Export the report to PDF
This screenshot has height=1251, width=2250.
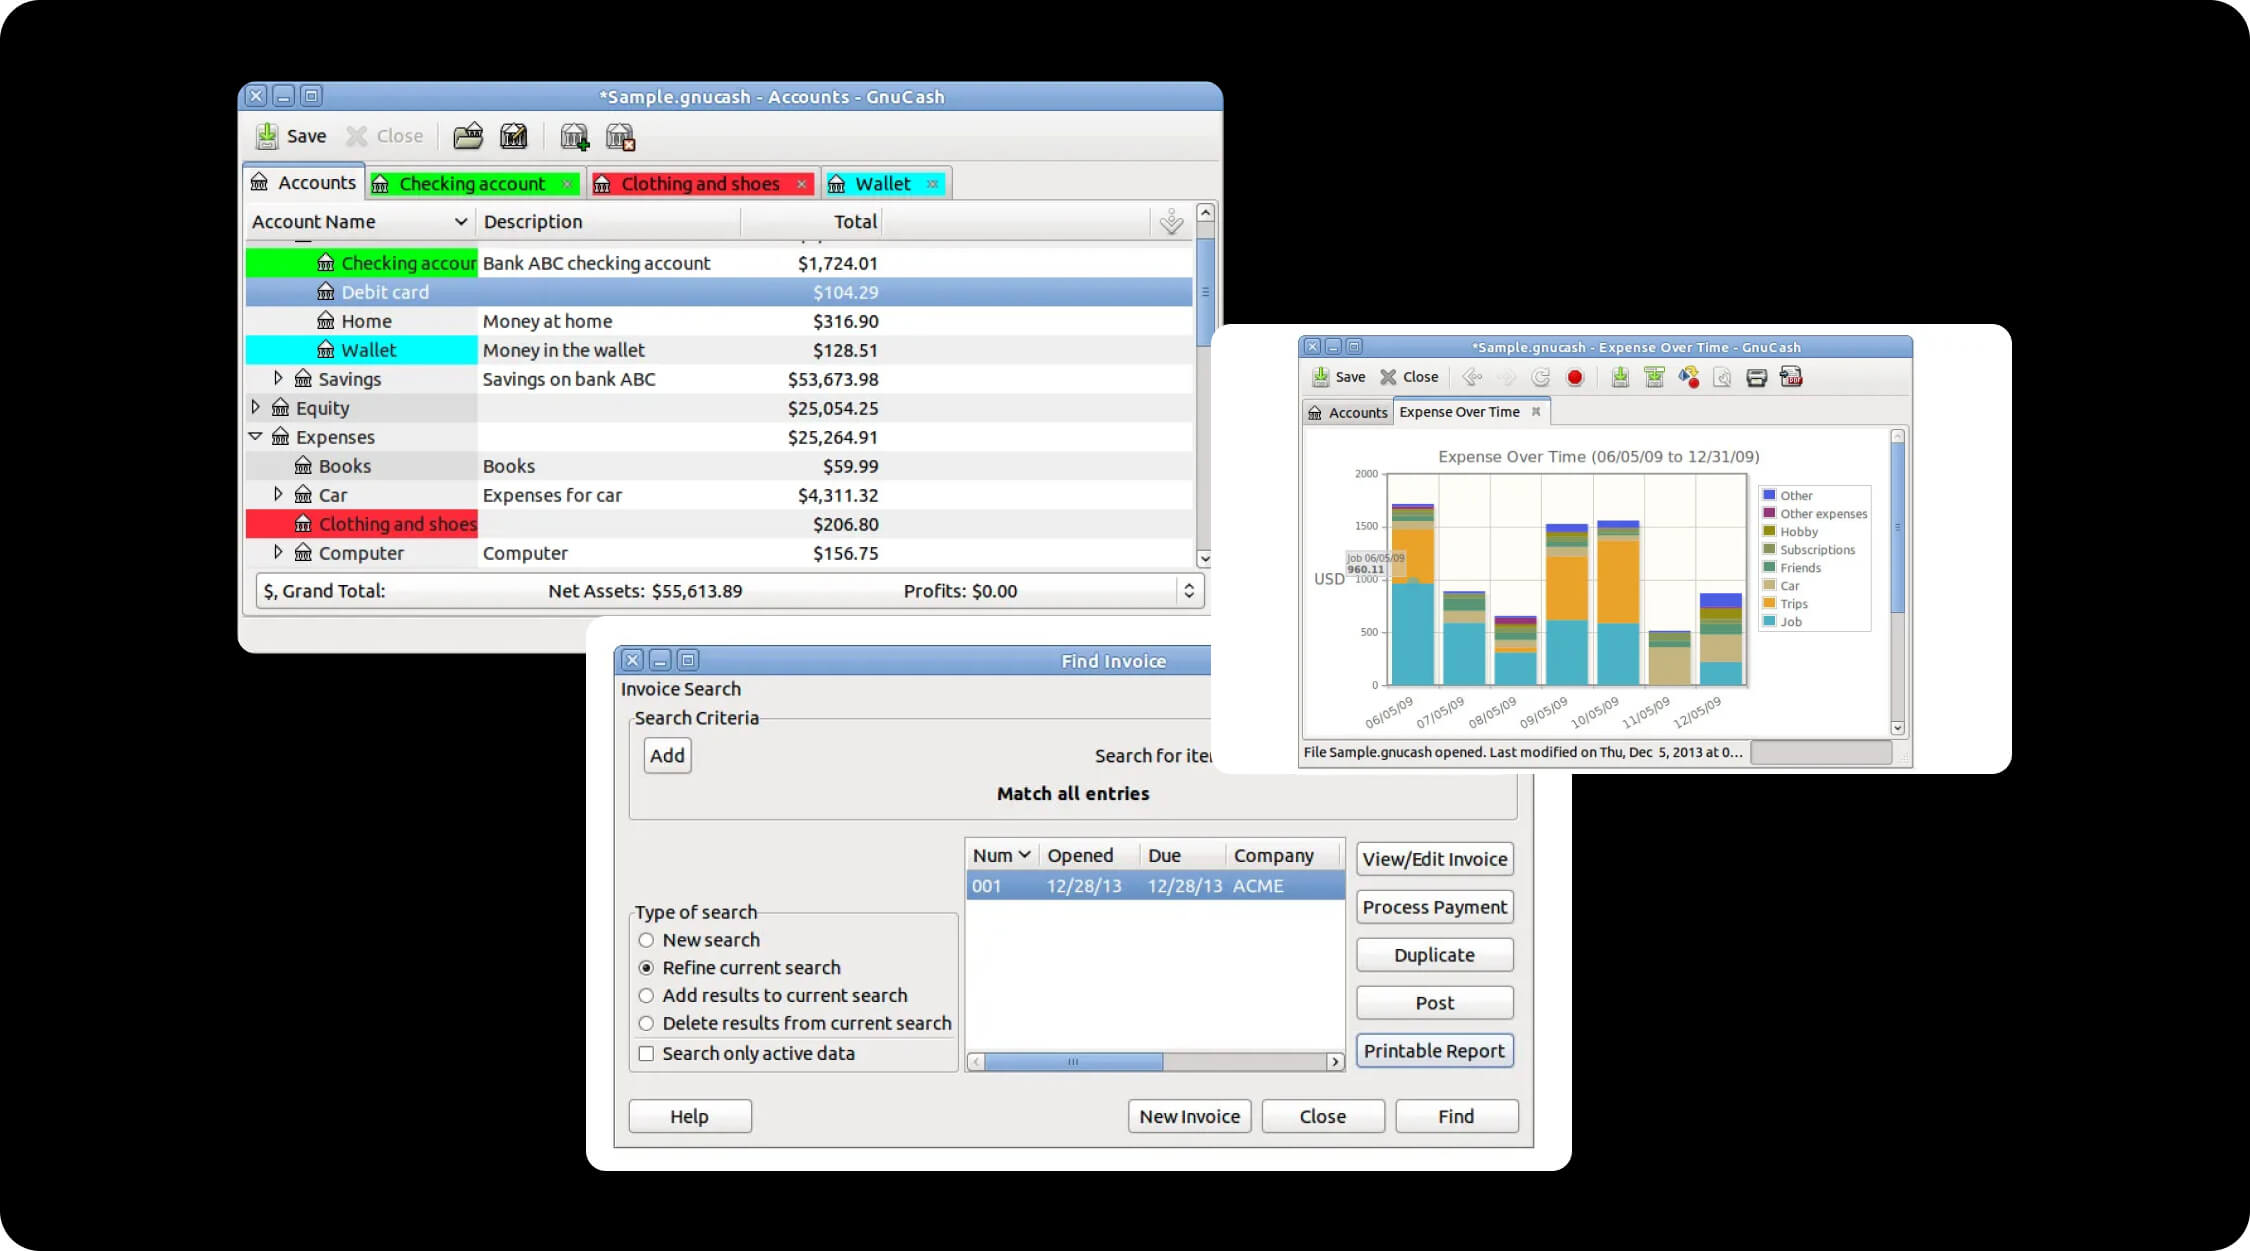point(1791,377)
